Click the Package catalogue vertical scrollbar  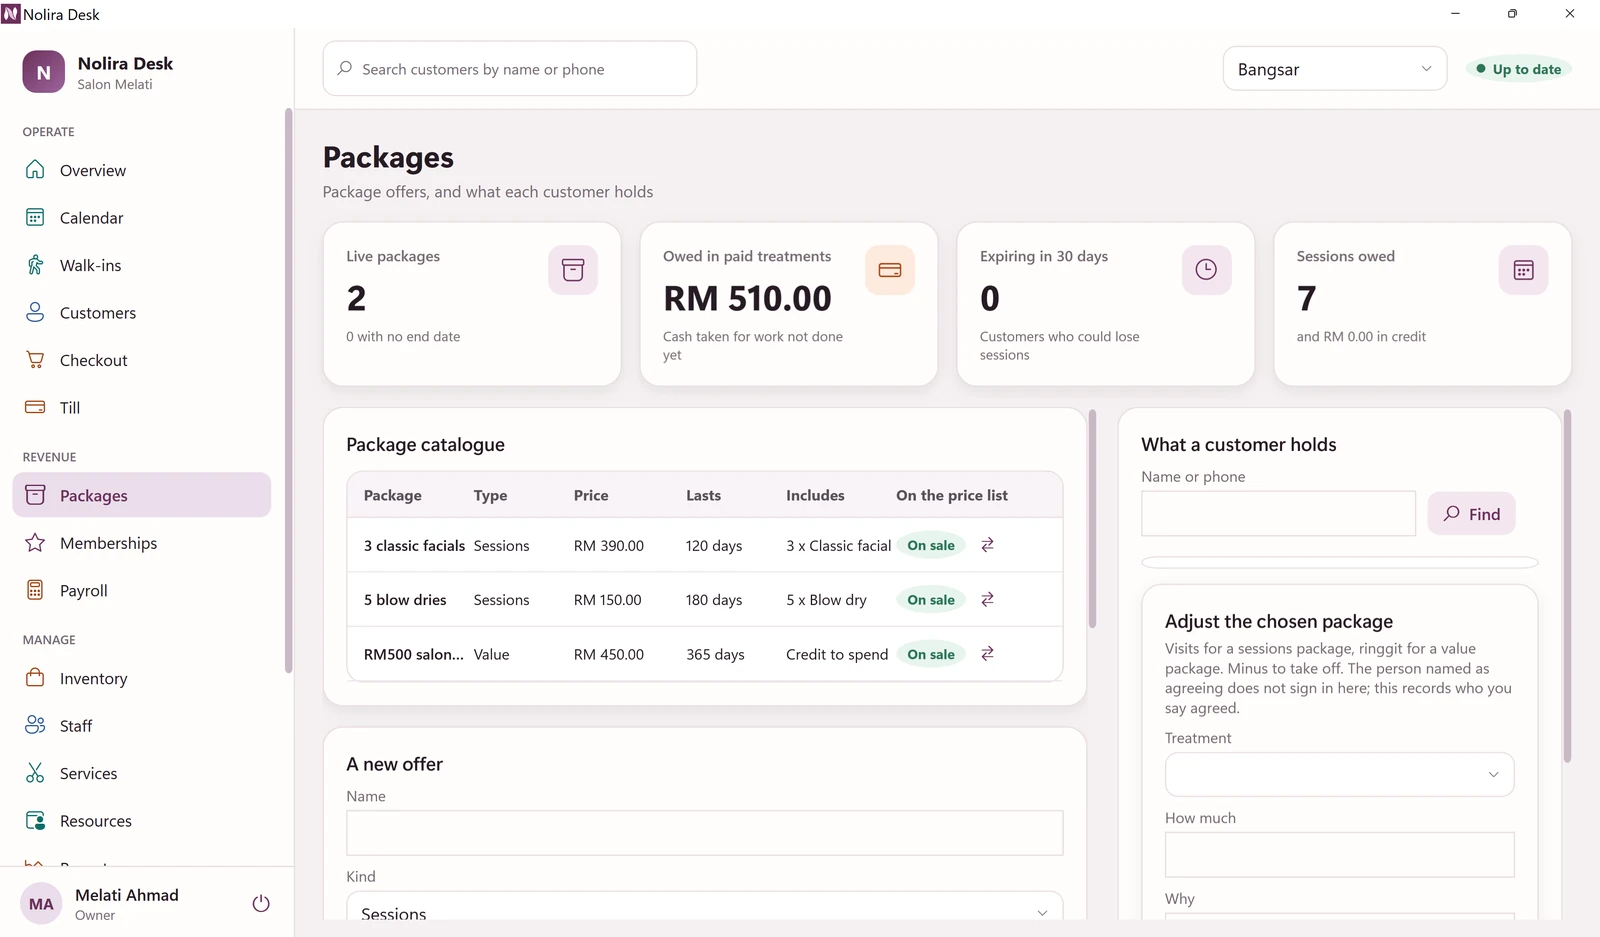click(x=1092, y=519)
